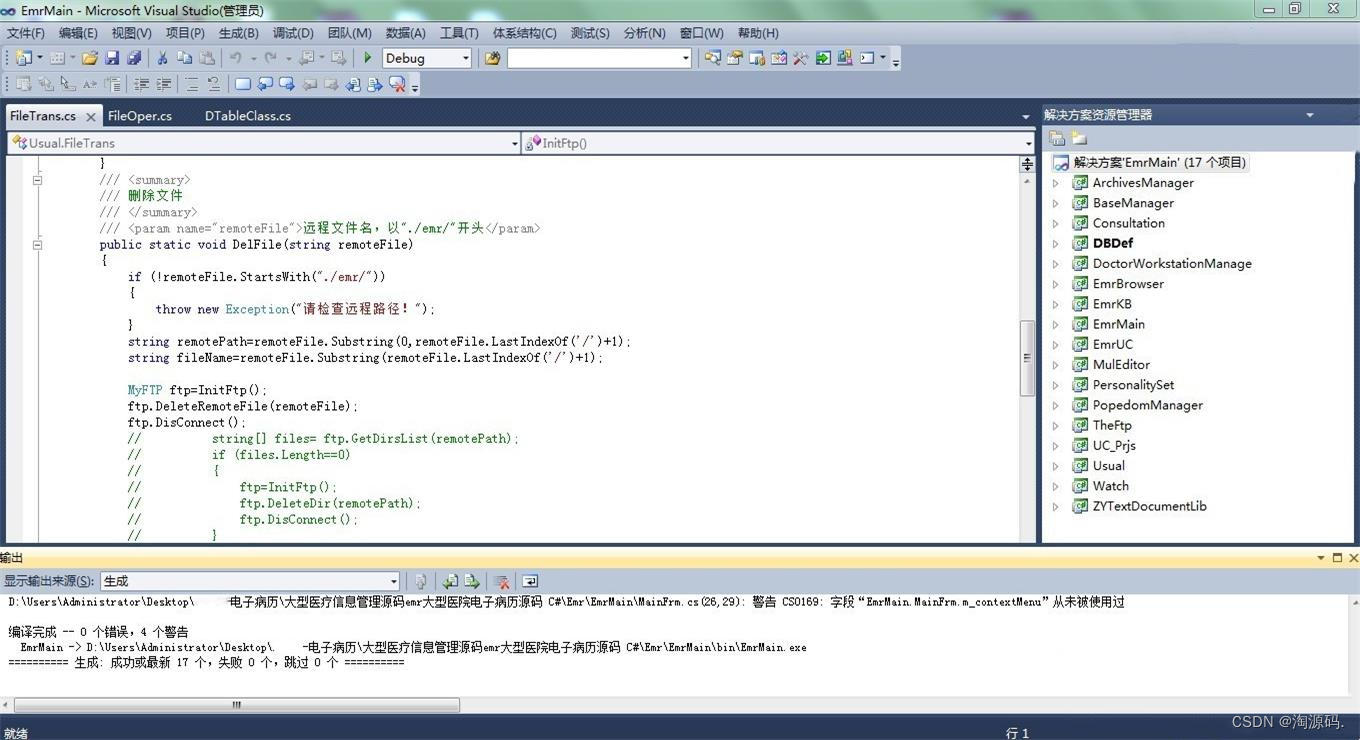This screenshot has width=1360, height=740.
Task: Clear all output with the red X icon
Action: click(x=503, y=581)
